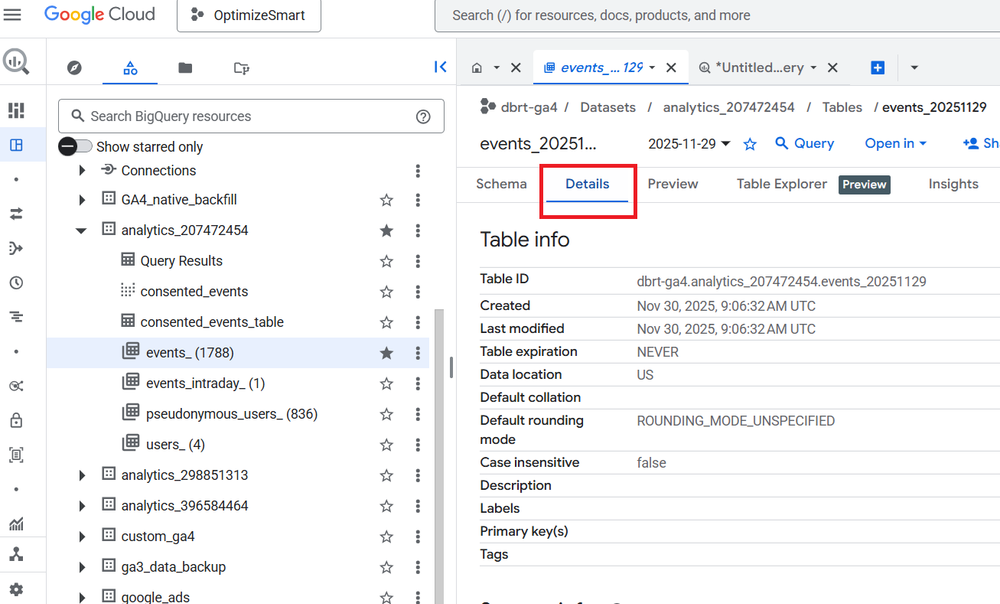Viewport: 1000px width, 604px height.
Task: Expand the analytics_298851313 dataset
Action: [82, 475]
